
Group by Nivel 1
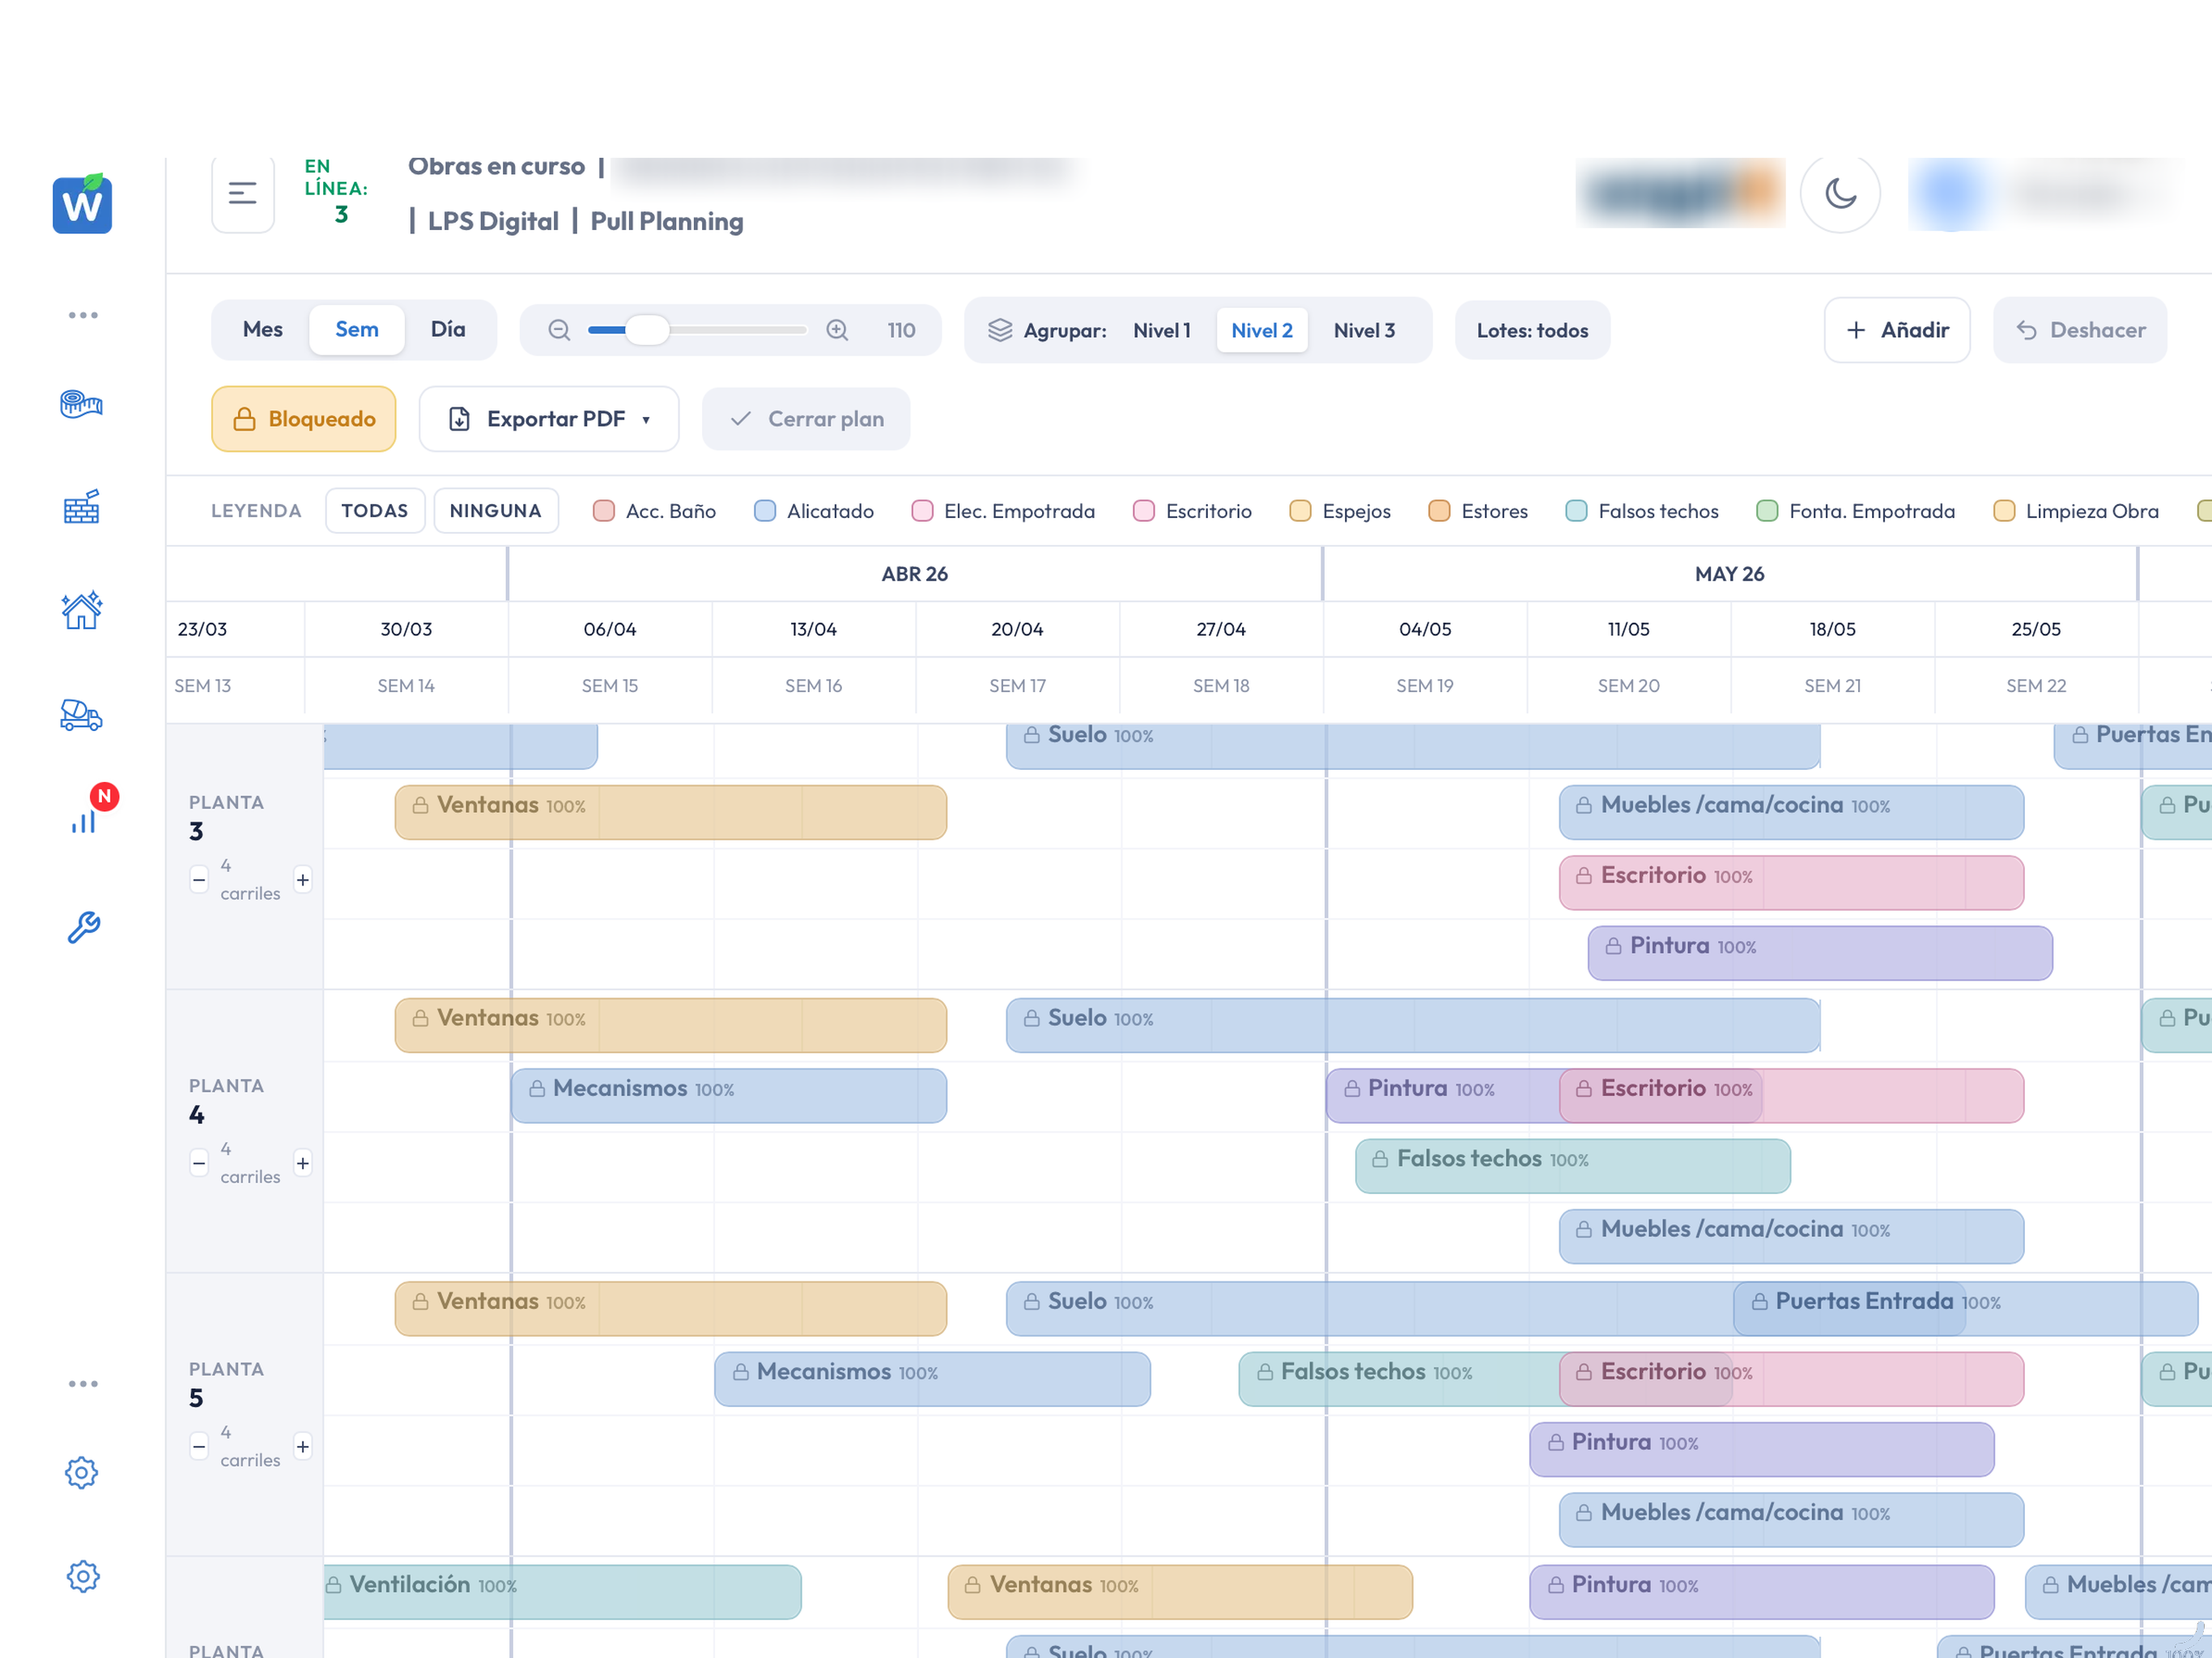pyautogui.click(x=1162, y=330)
